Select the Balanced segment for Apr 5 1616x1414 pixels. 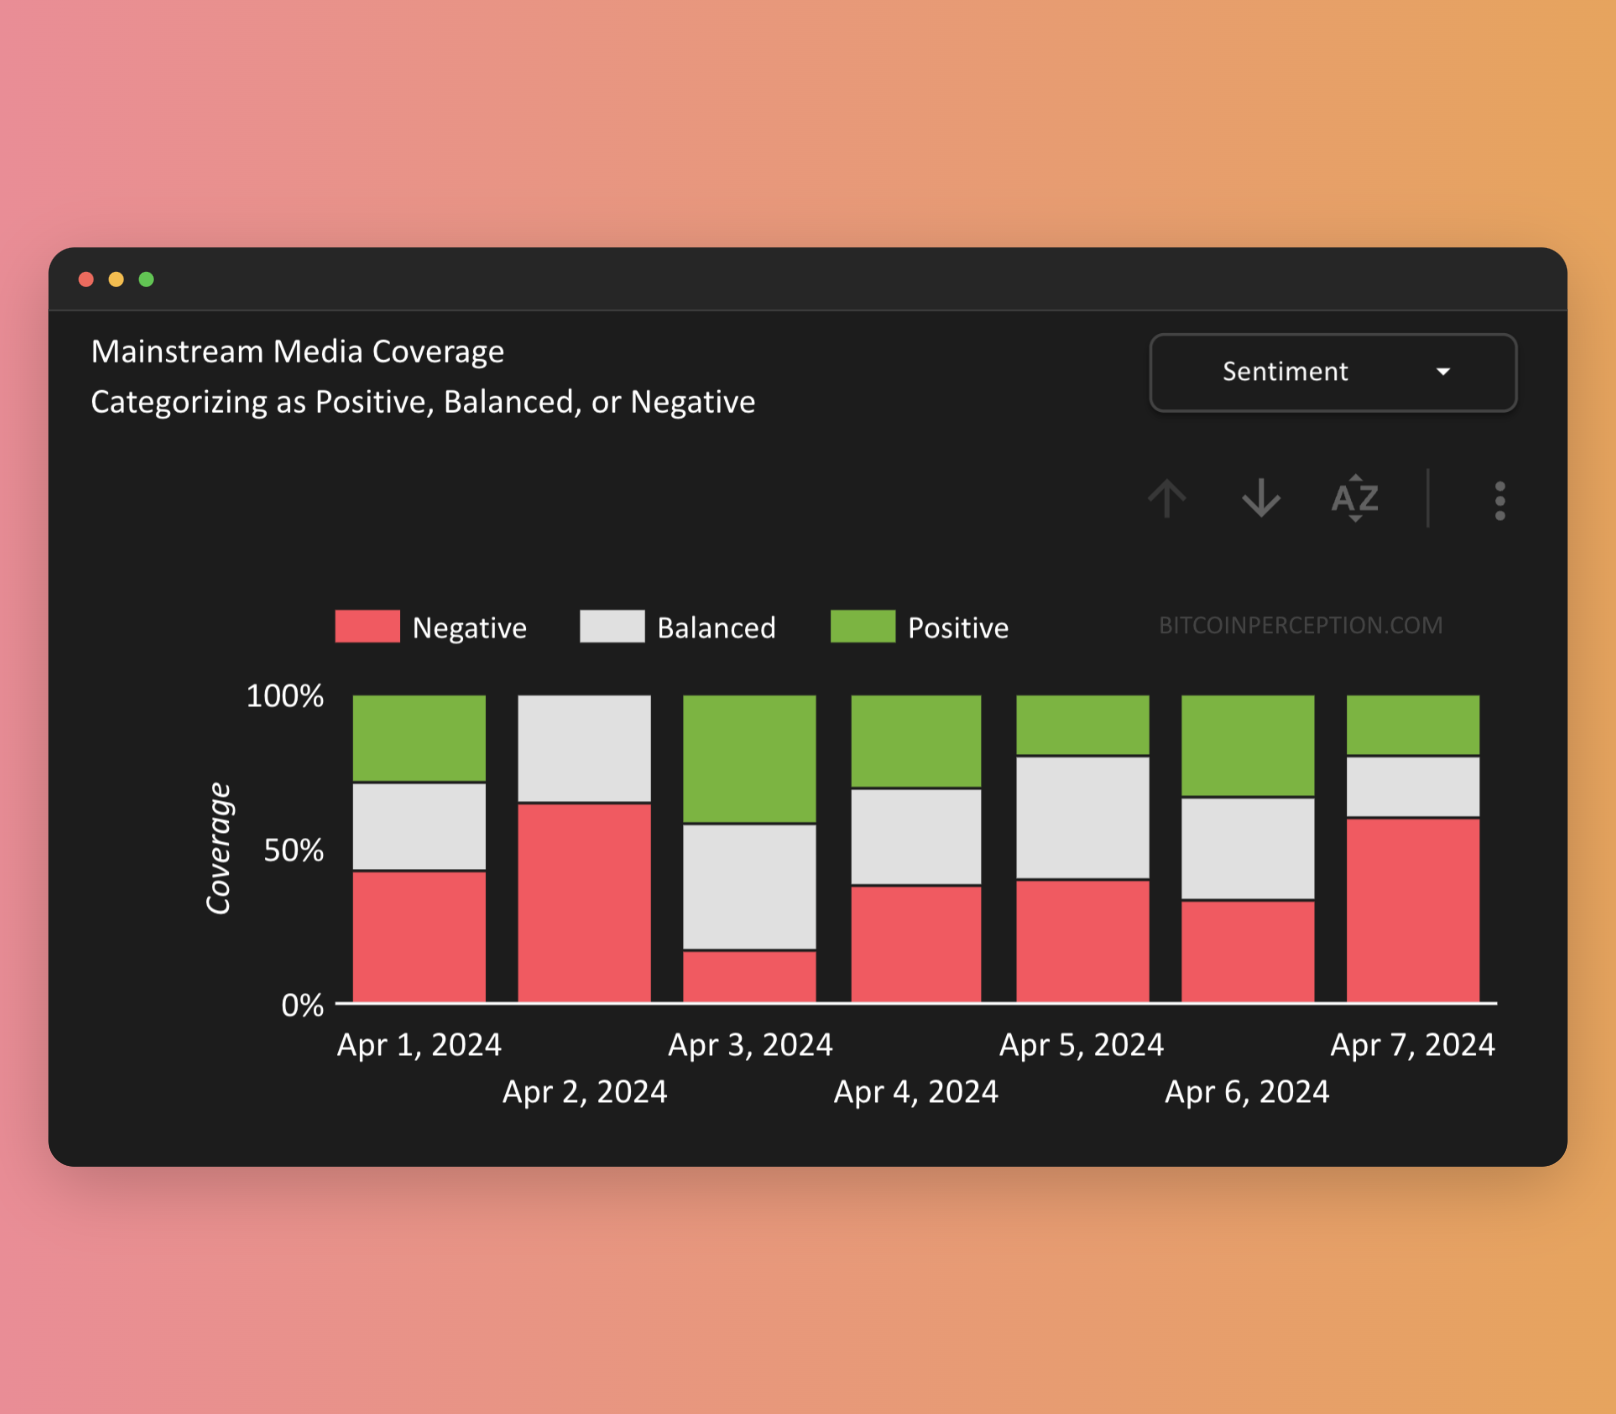[x=1082, y=818]
